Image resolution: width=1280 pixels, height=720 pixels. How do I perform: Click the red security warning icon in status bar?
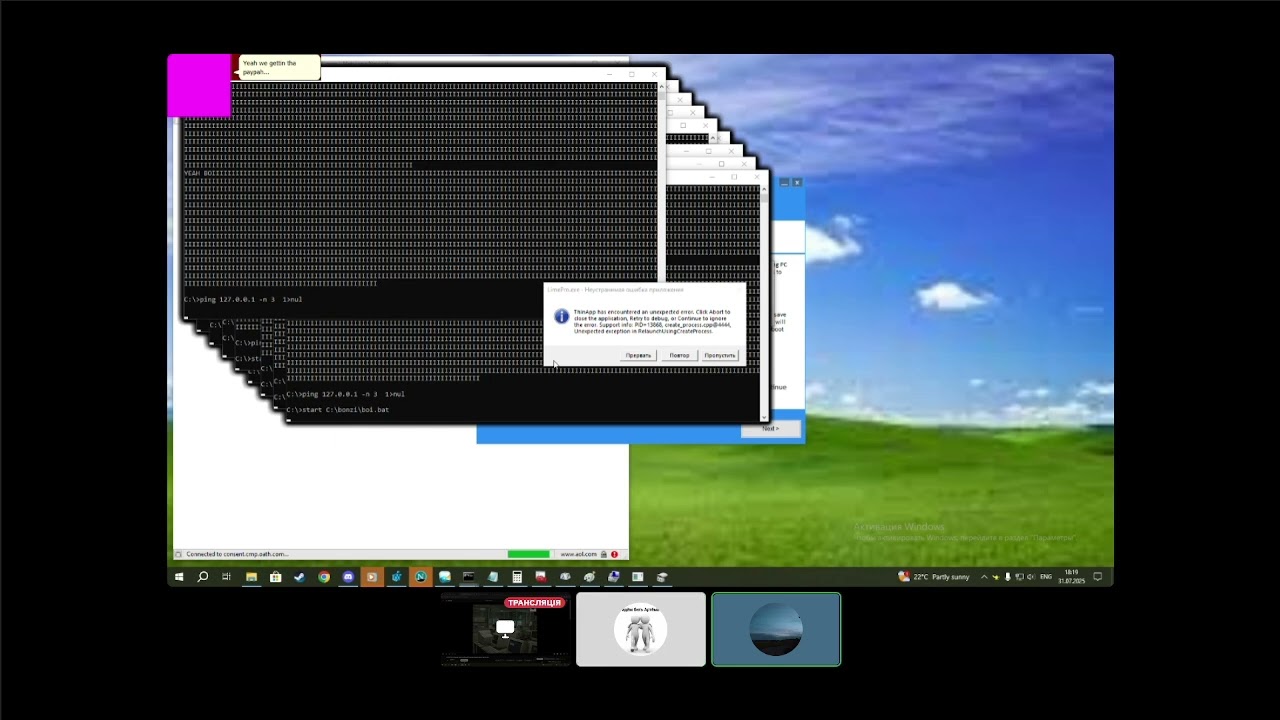click(x=614, y=554)
